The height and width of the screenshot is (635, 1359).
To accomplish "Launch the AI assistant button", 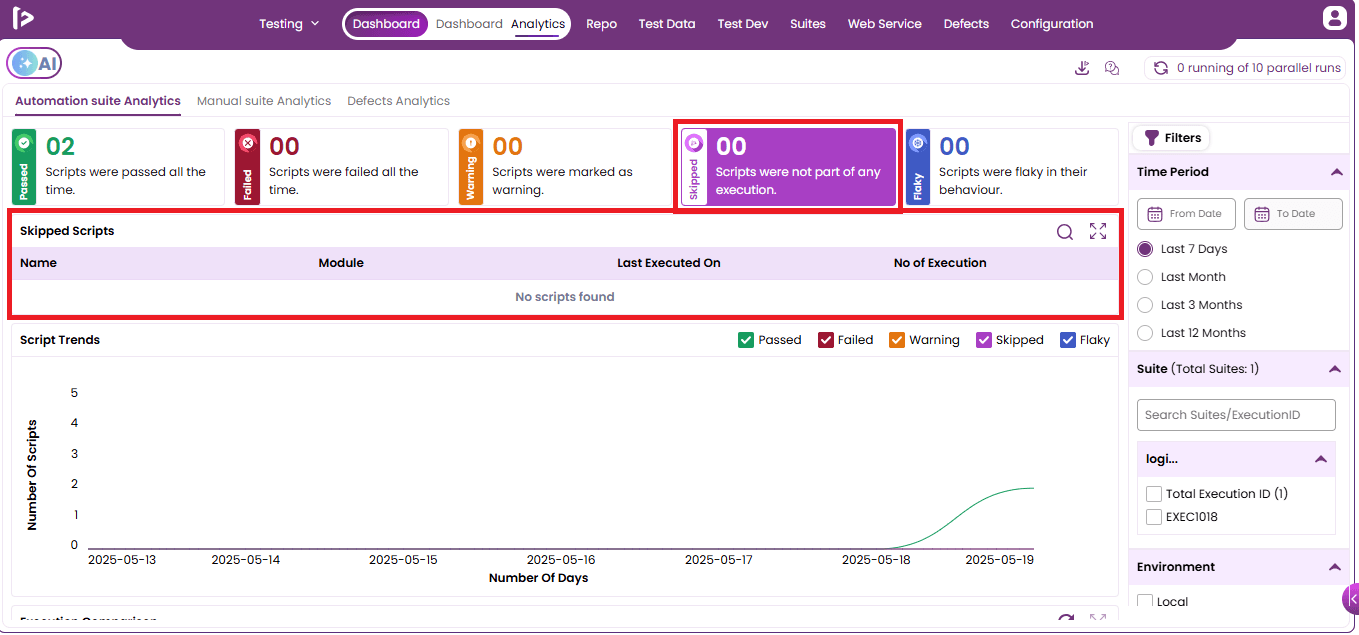I will click(x=34, y=64).
